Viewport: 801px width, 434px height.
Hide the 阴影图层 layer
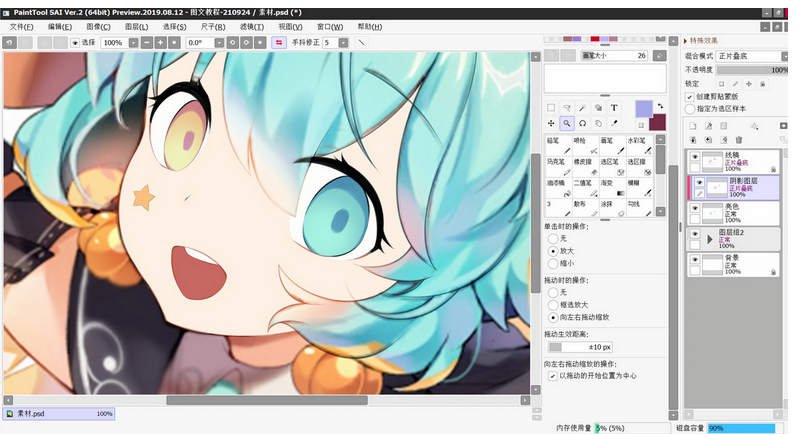click(699, 182)
